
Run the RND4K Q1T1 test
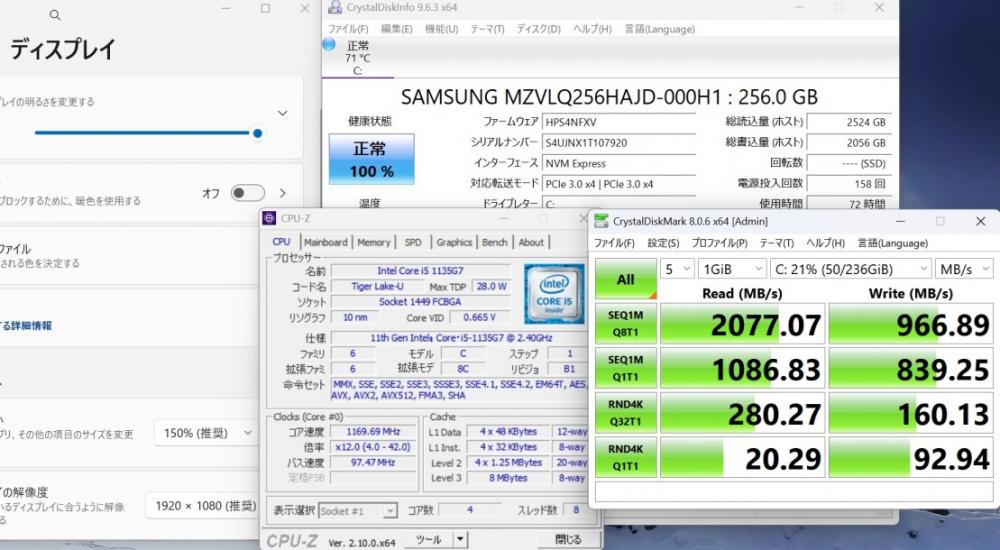626,457
